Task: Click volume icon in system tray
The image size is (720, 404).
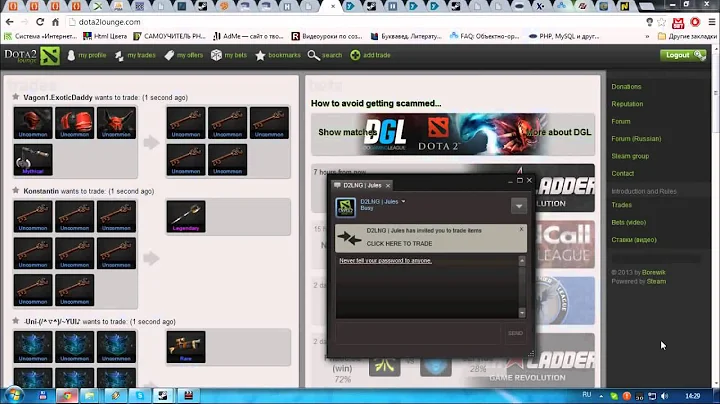Action: point(664,396)
